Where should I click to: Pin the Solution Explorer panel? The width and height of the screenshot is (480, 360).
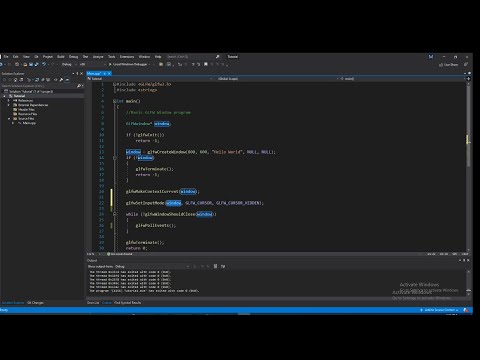coord(77,74)
